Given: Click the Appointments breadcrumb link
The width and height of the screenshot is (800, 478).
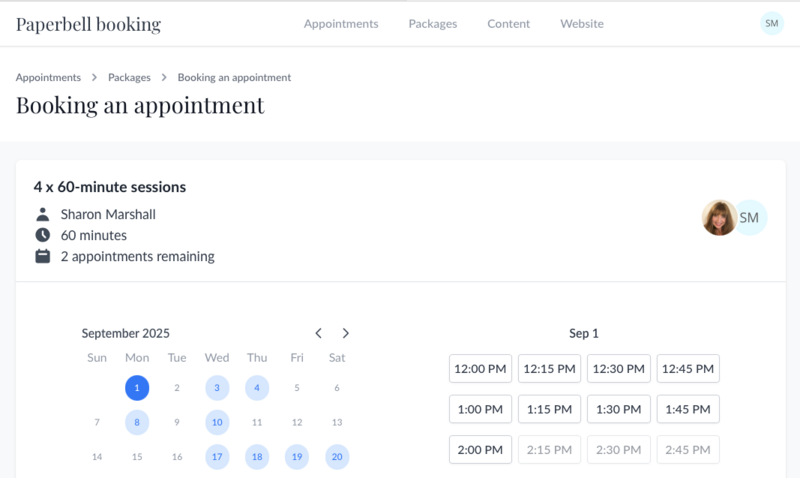Looking at the screenshot, I should (48, 77).
